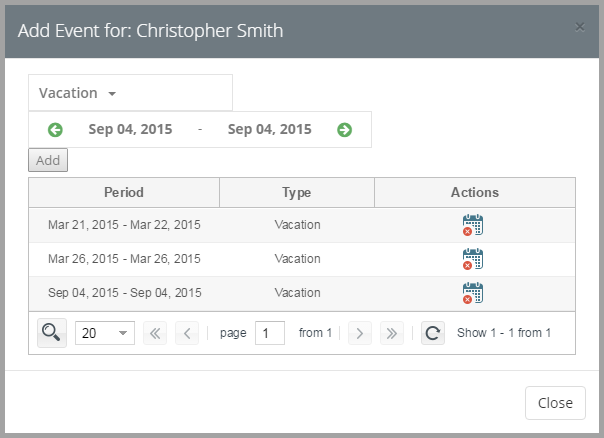The image size is (604, 438).
Task: Go to the next page of results
Action: 360,333
